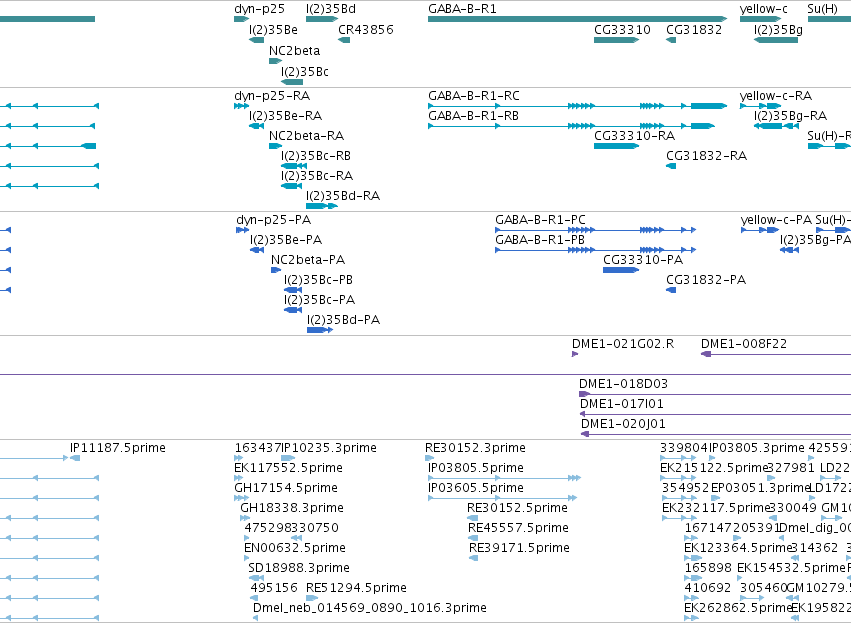Select the GABA-B-R1 gene bar

[x=577, y=19]
